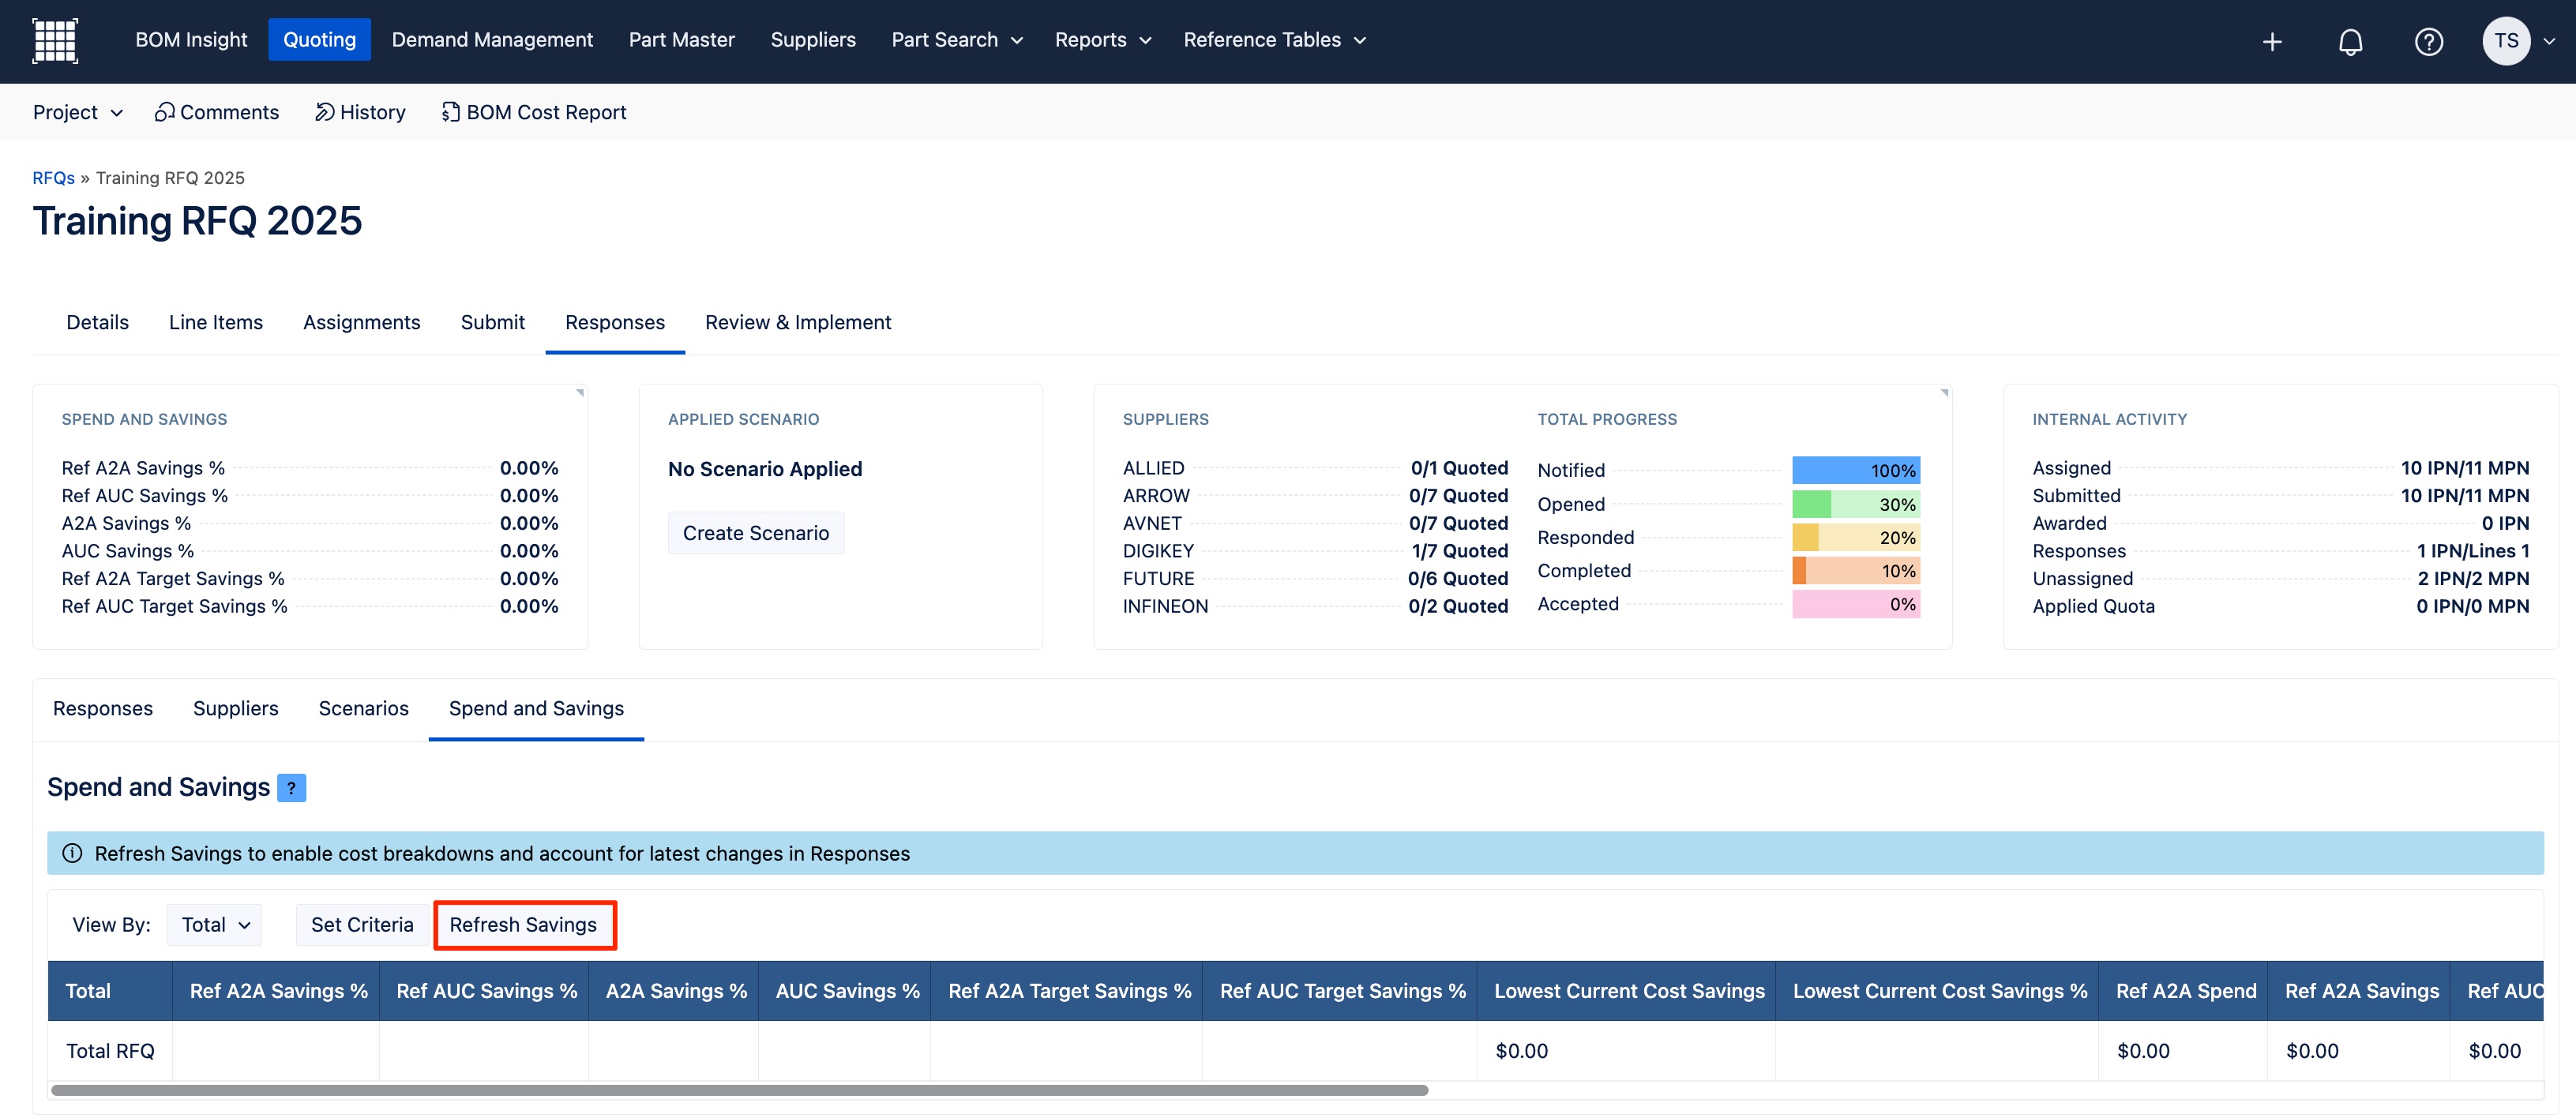Viewport: 2576px width, 1118px height.
Task: Click the plus add icon in header
Action: (2272, 41)
